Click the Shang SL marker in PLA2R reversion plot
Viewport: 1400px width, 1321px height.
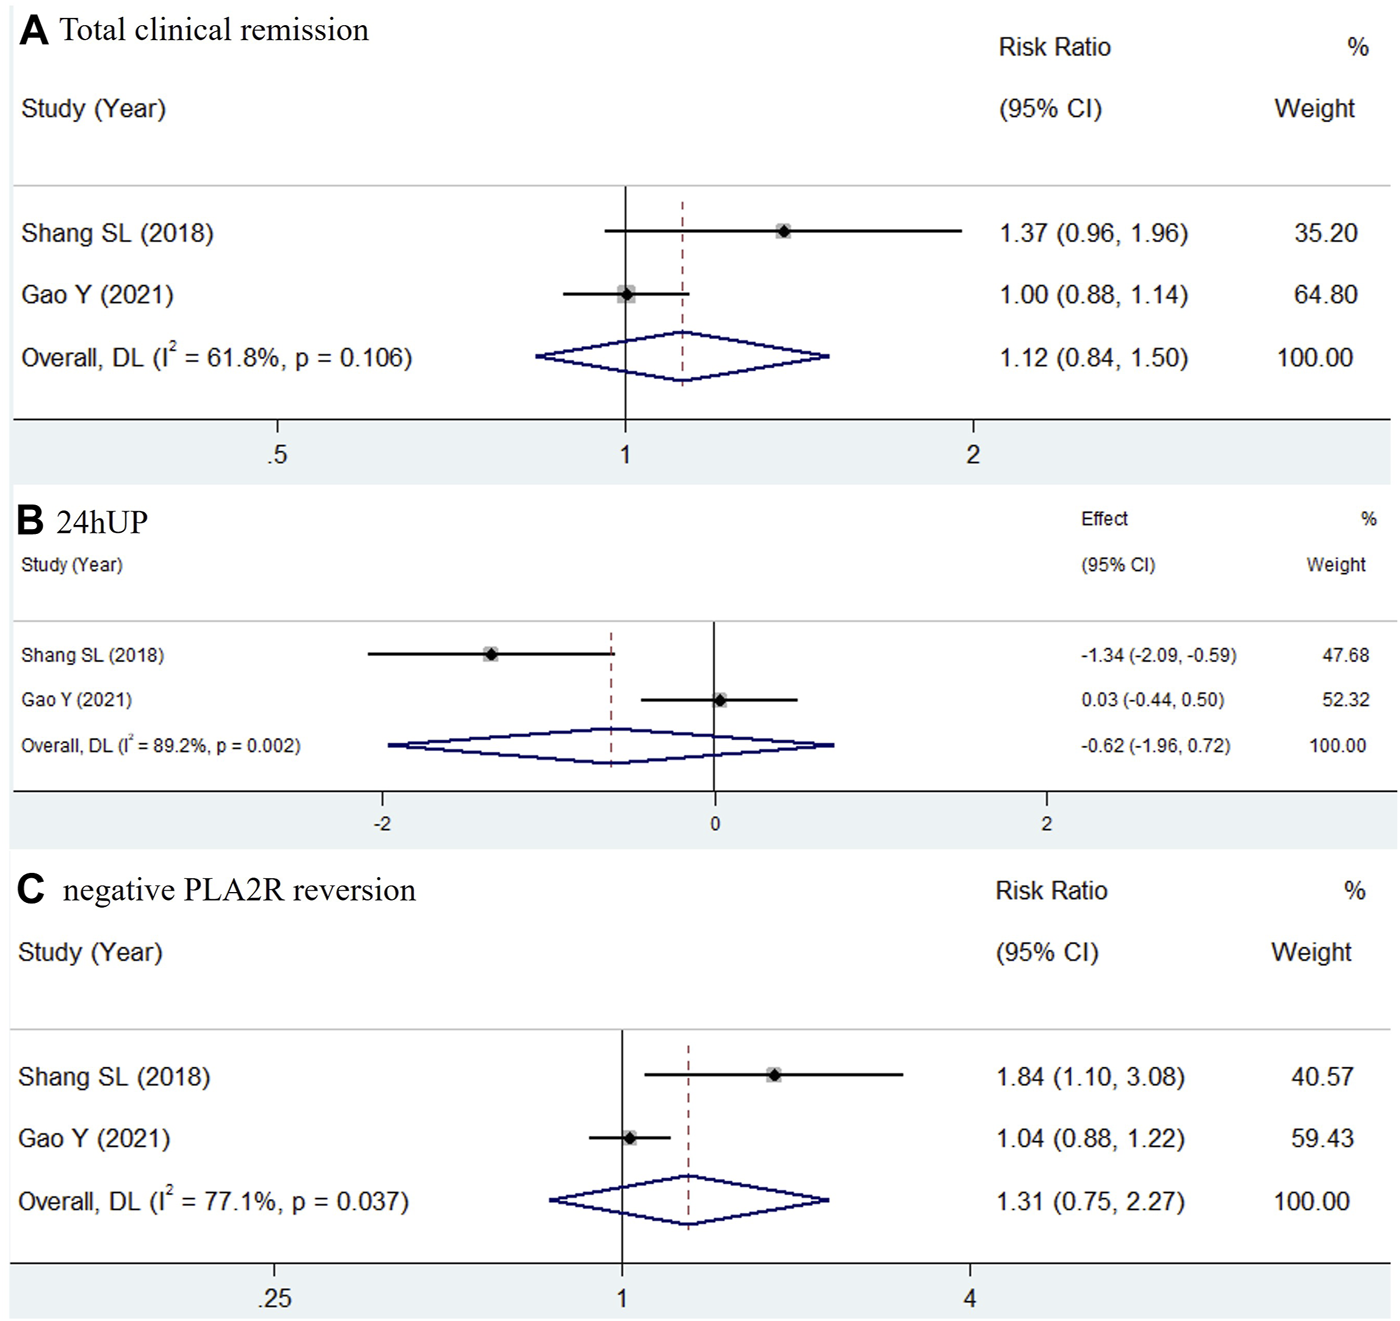pos(774,1075)
